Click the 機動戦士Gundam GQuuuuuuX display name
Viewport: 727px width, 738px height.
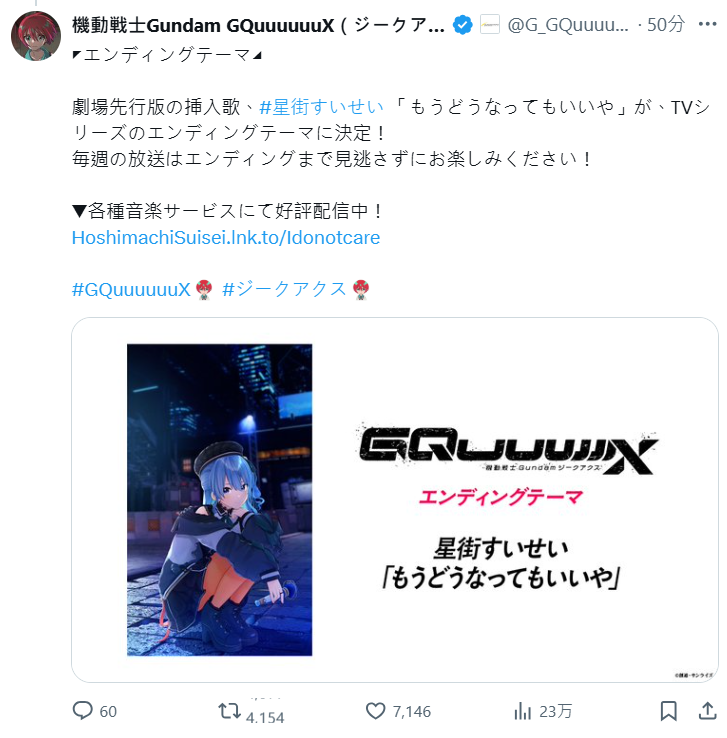point(258,25)
